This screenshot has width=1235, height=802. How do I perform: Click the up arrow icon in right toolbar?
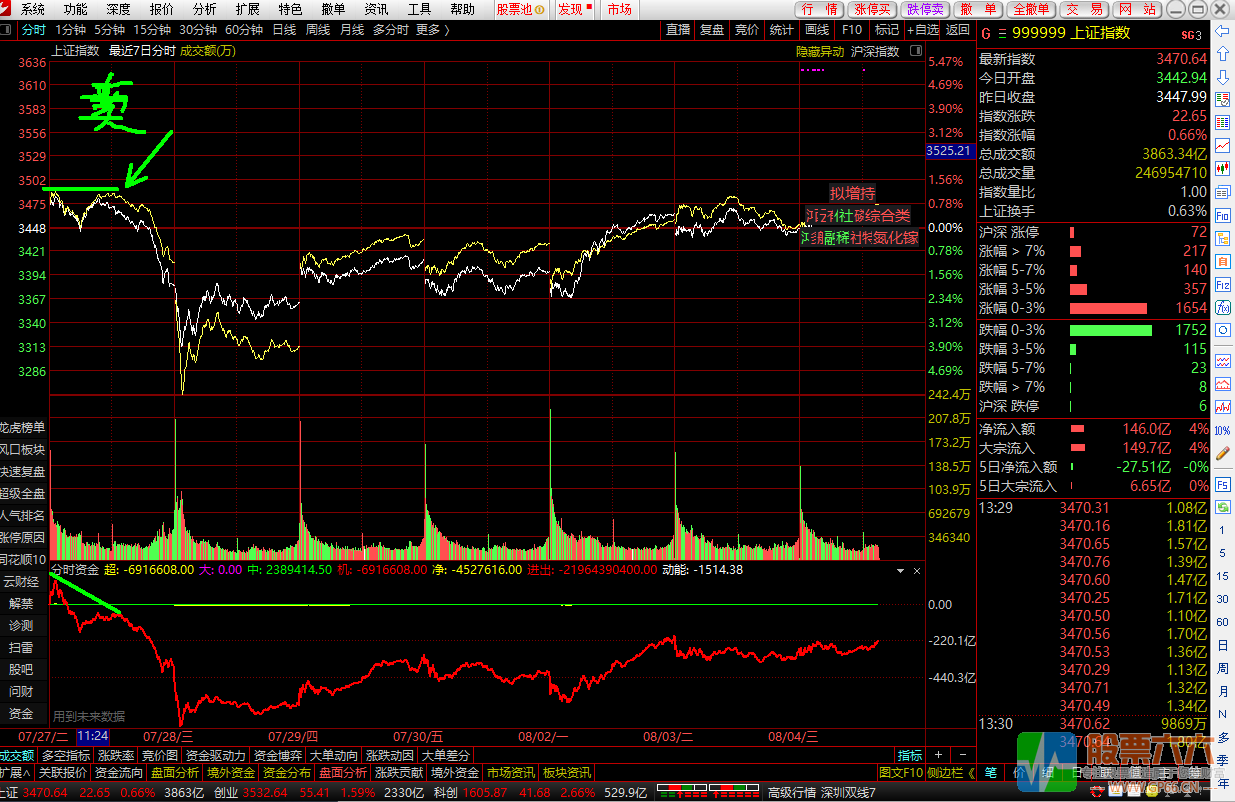[1222, 55]
